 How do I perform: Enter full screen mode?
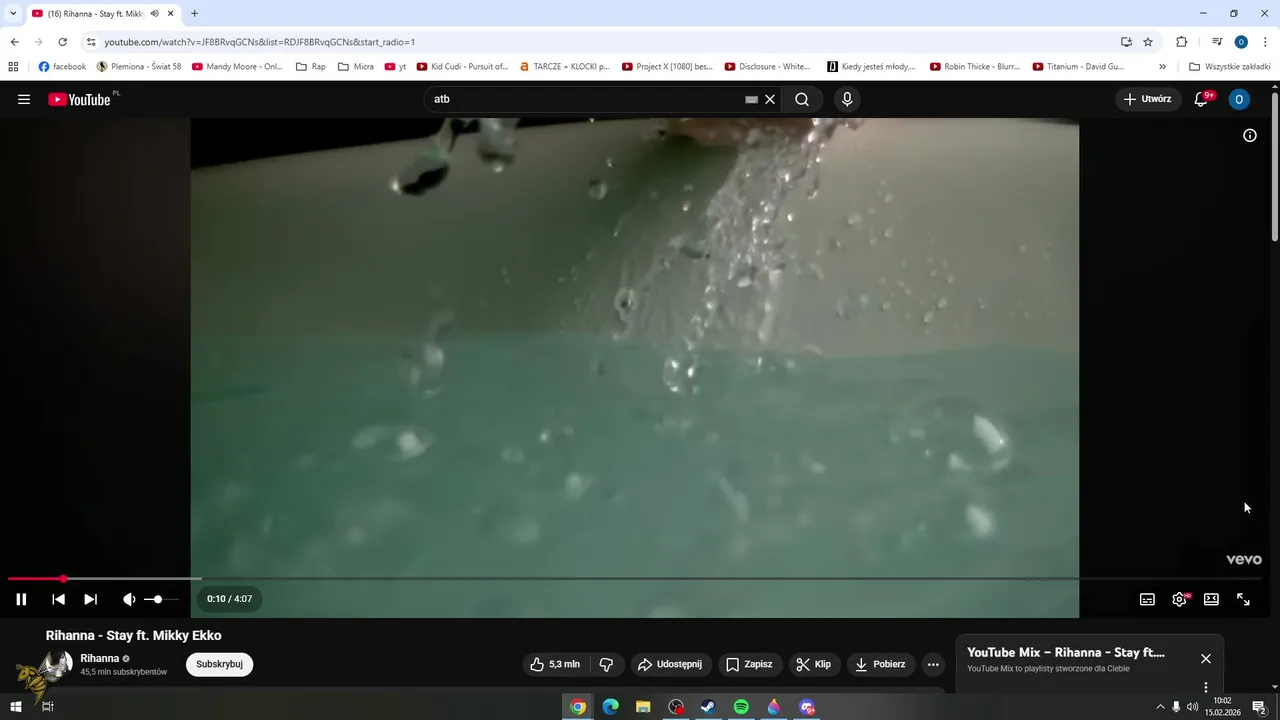[1243, 599]
